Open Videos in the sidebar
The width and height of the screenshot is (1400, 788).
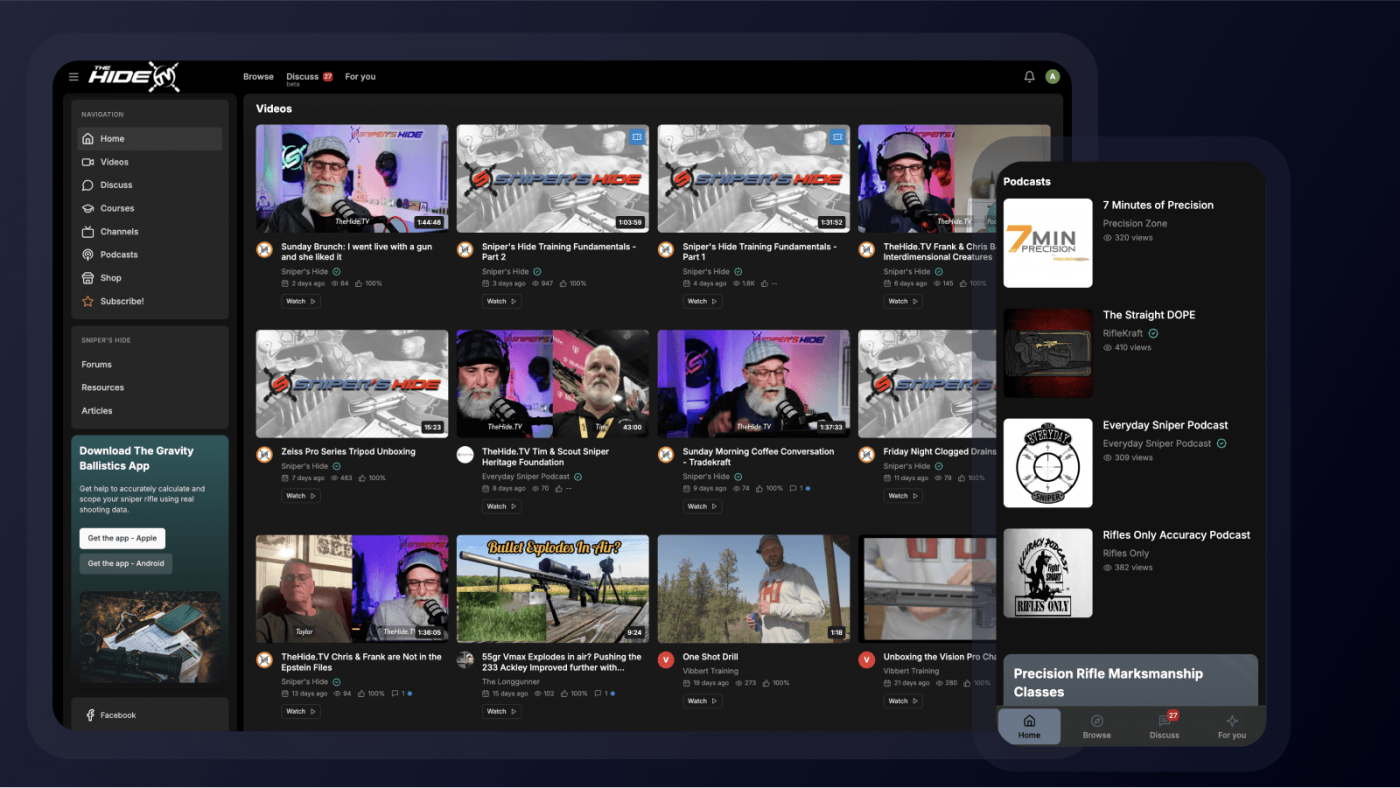point(150,162)
